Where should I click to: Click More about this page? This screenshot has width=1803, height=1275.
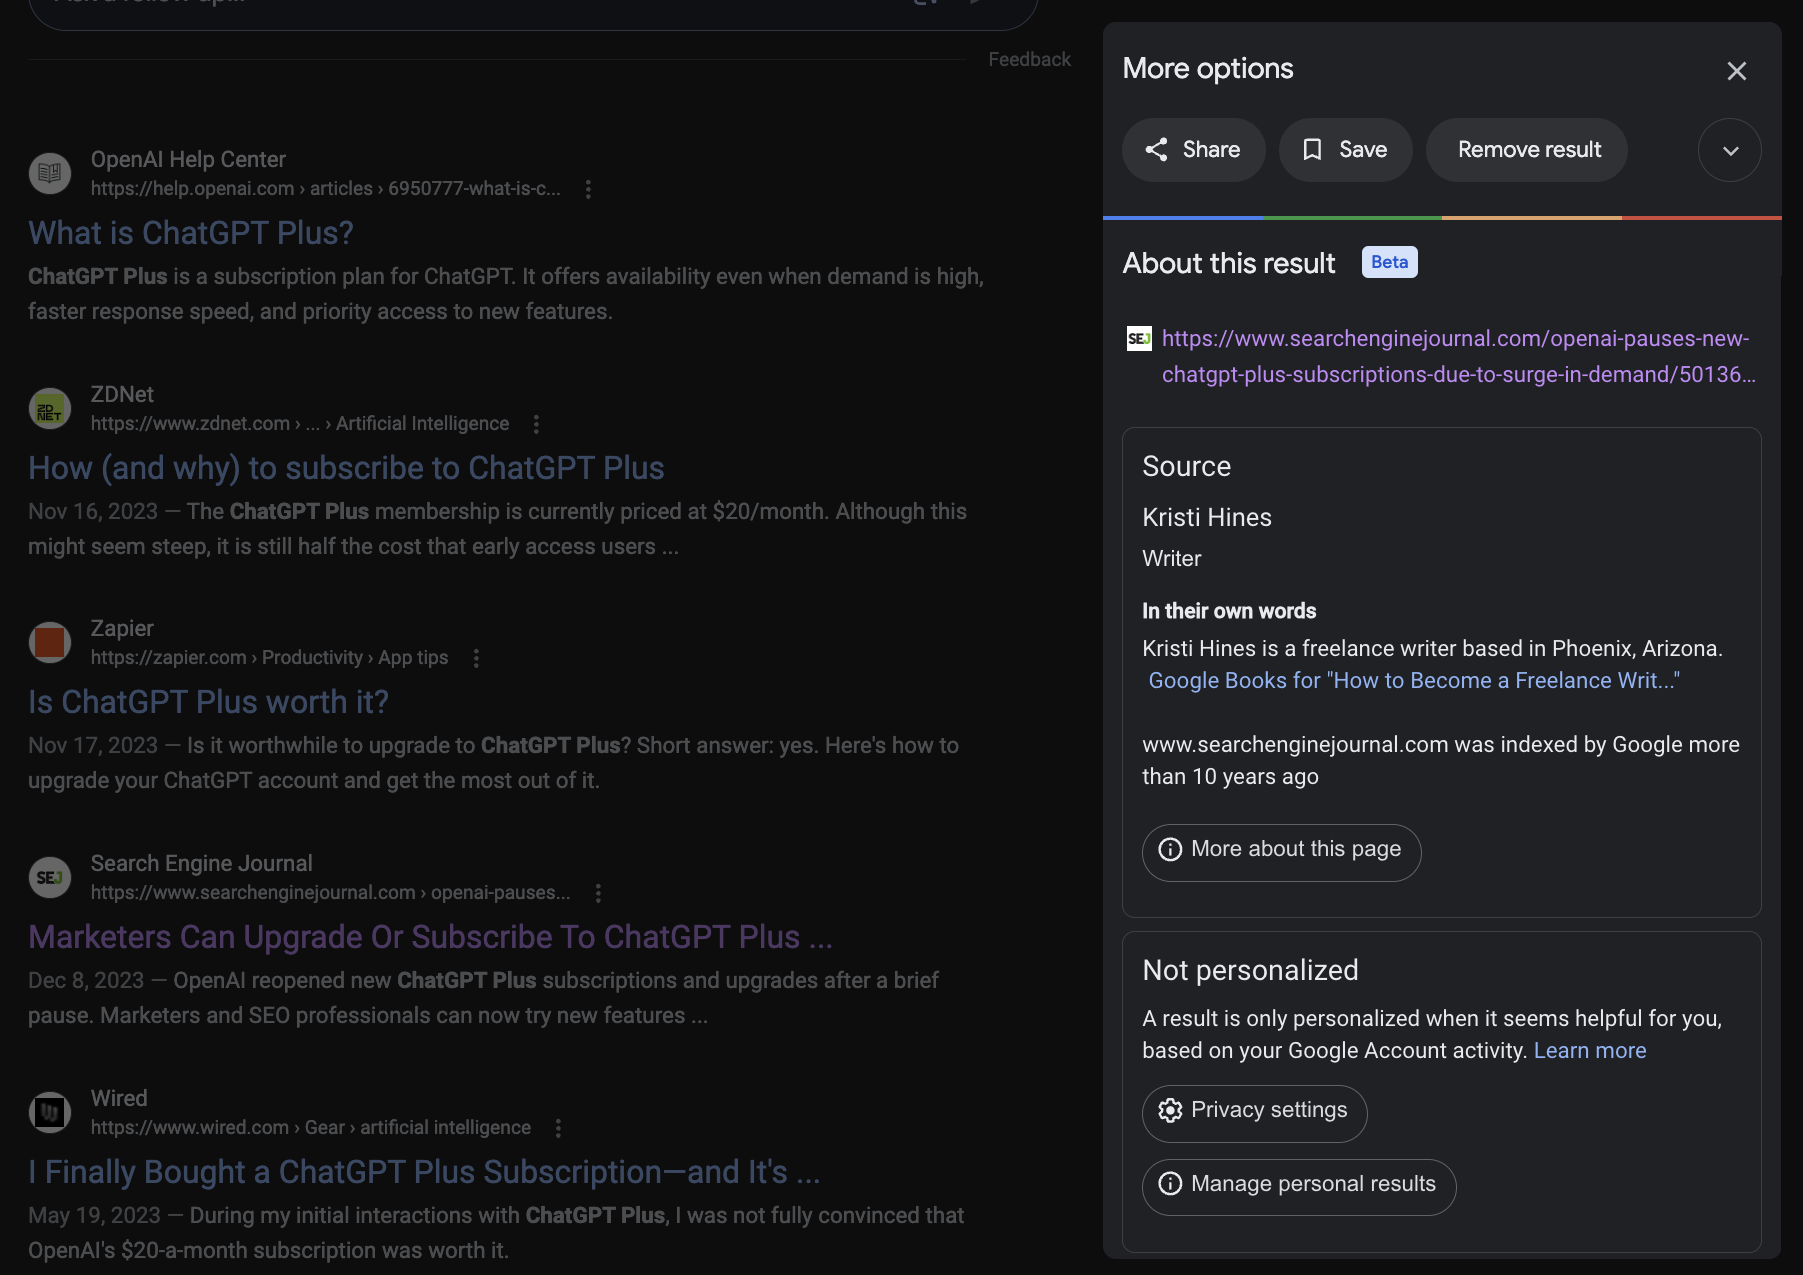pyautogui.click(x=1281, y=852)
